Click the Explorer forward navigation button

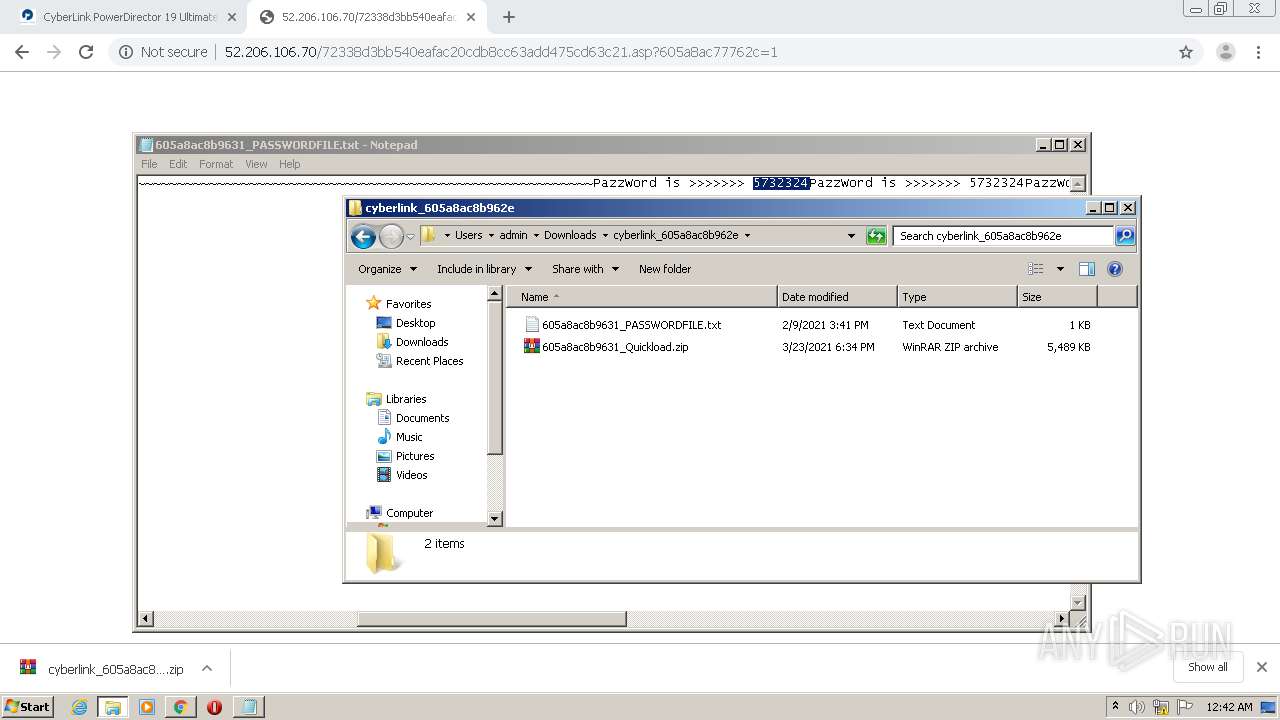391,236
